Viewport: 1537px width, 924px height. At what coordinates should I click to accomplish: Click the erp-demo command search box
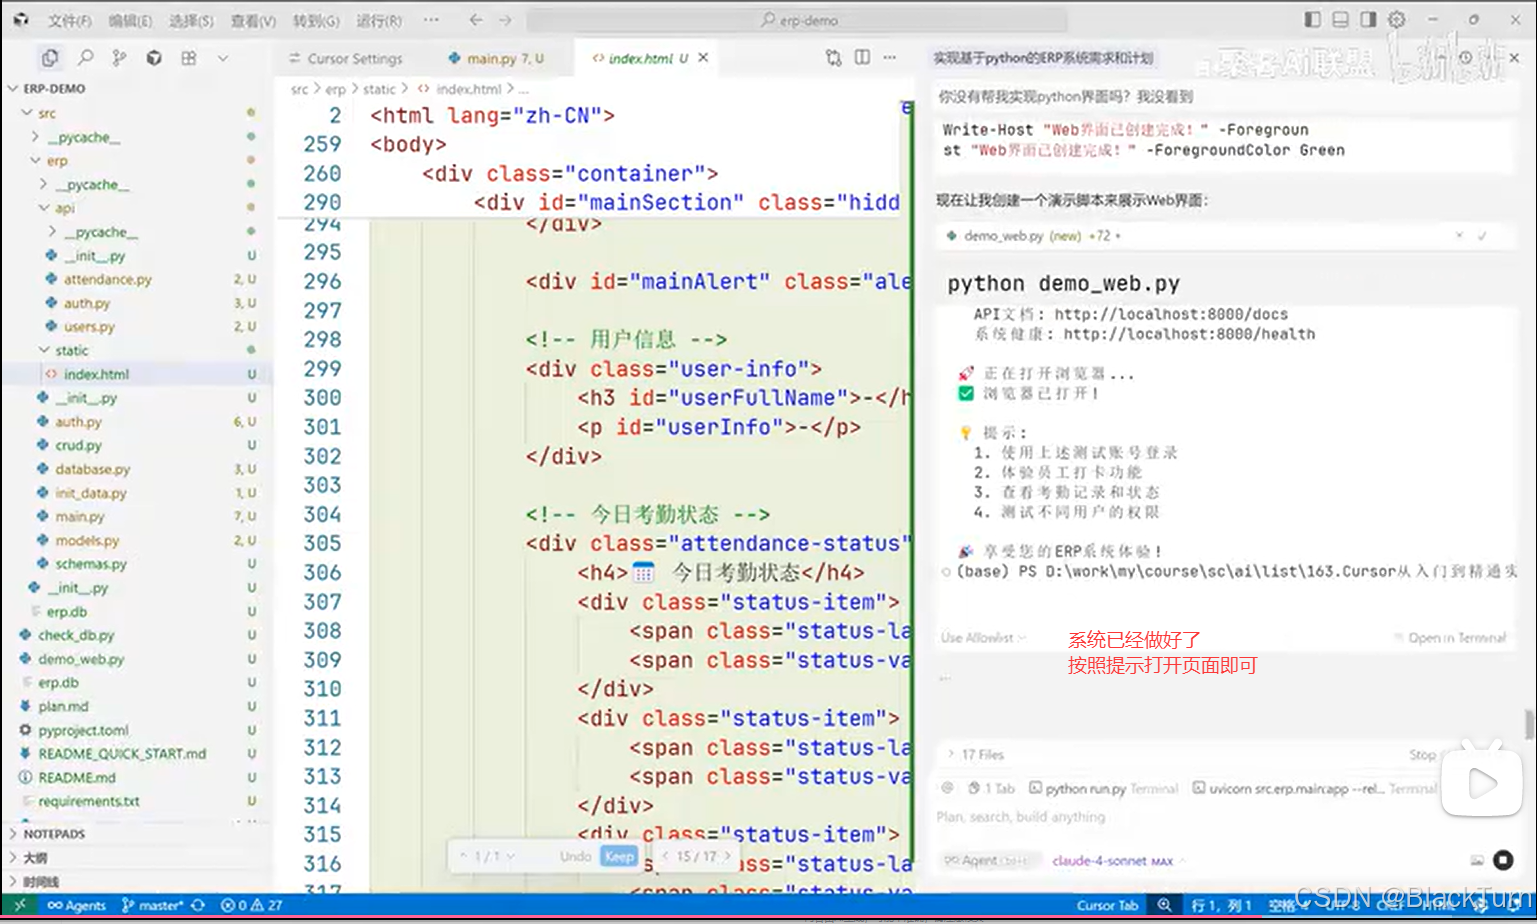point(797,19)
